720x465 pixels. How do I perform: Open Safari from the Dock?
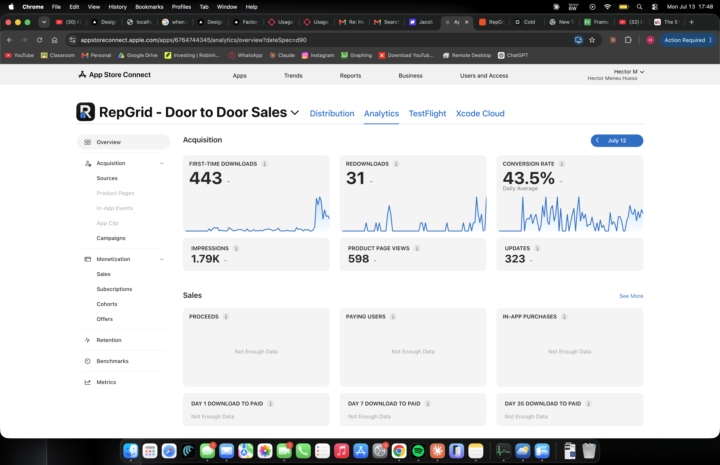pos(169,451)
